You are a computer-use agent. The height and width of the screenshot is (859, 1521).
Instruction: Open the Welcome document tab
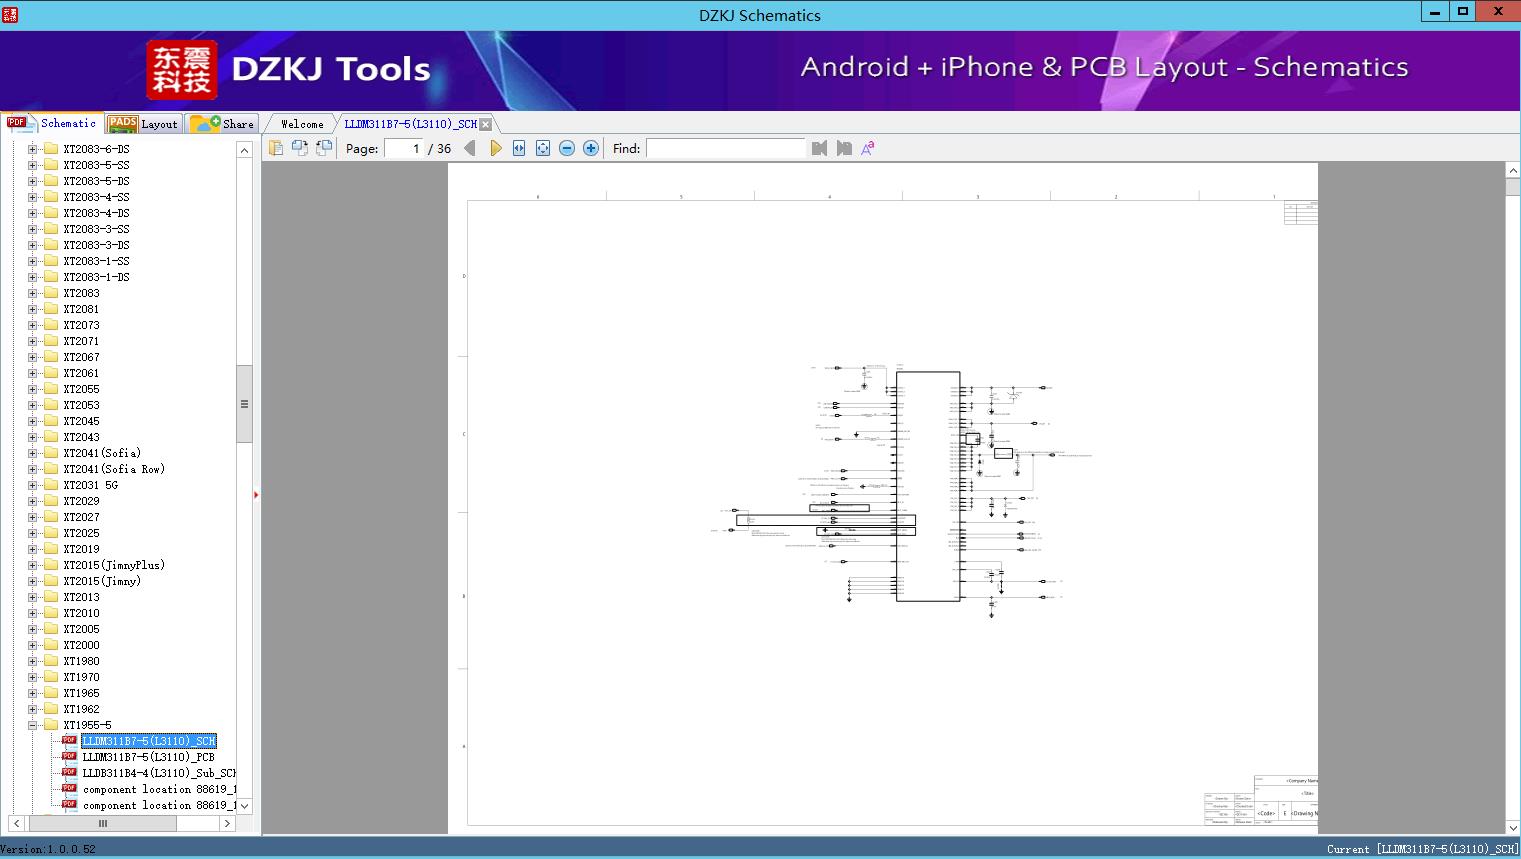[x=301, y=124]
